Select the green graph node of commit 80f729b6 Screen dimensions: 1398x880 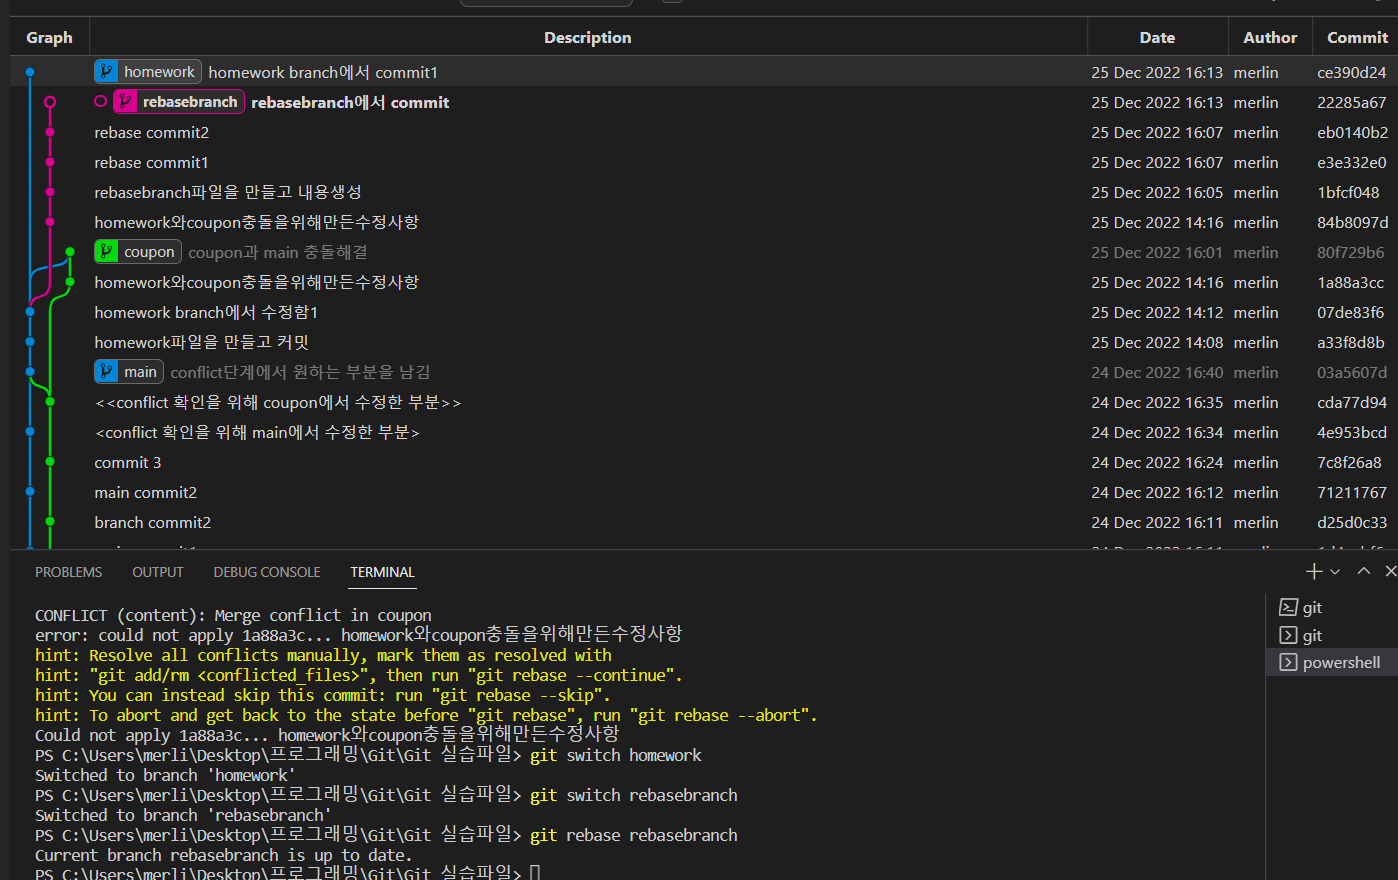(x=70, y=252)
